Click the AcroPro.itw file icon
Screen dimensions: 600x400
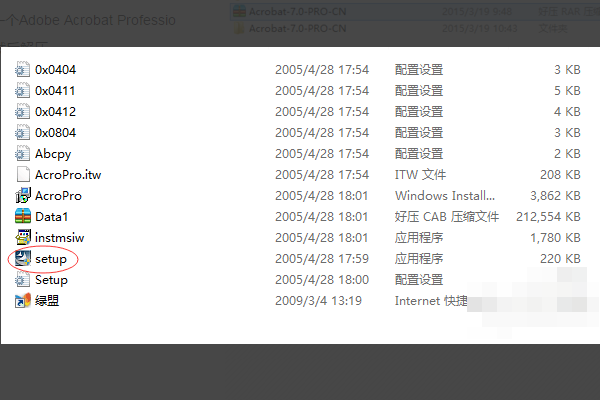click(24, 175)
